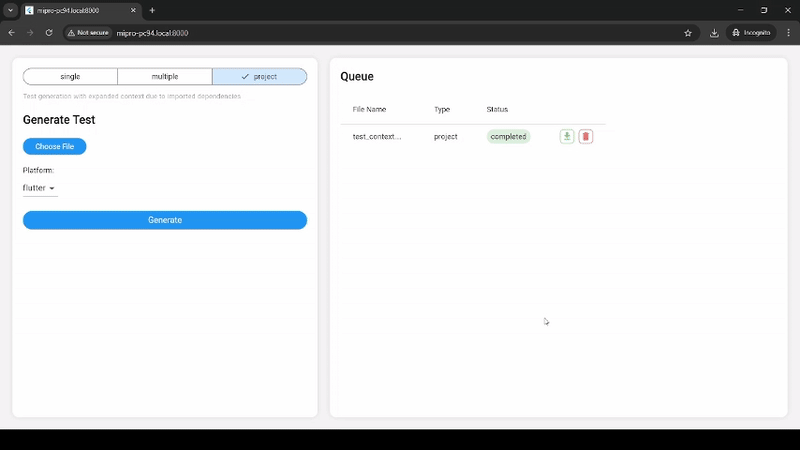Click the Platform: label

[38, 170]
